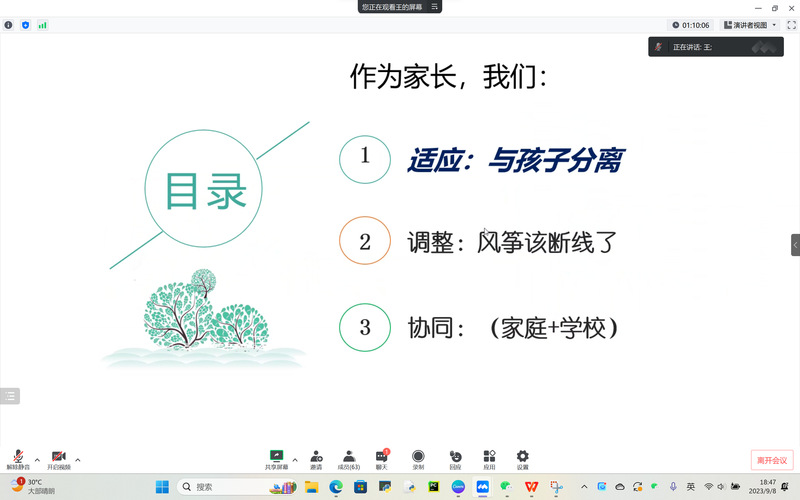Expand the side panel handle on right edge

795,244
